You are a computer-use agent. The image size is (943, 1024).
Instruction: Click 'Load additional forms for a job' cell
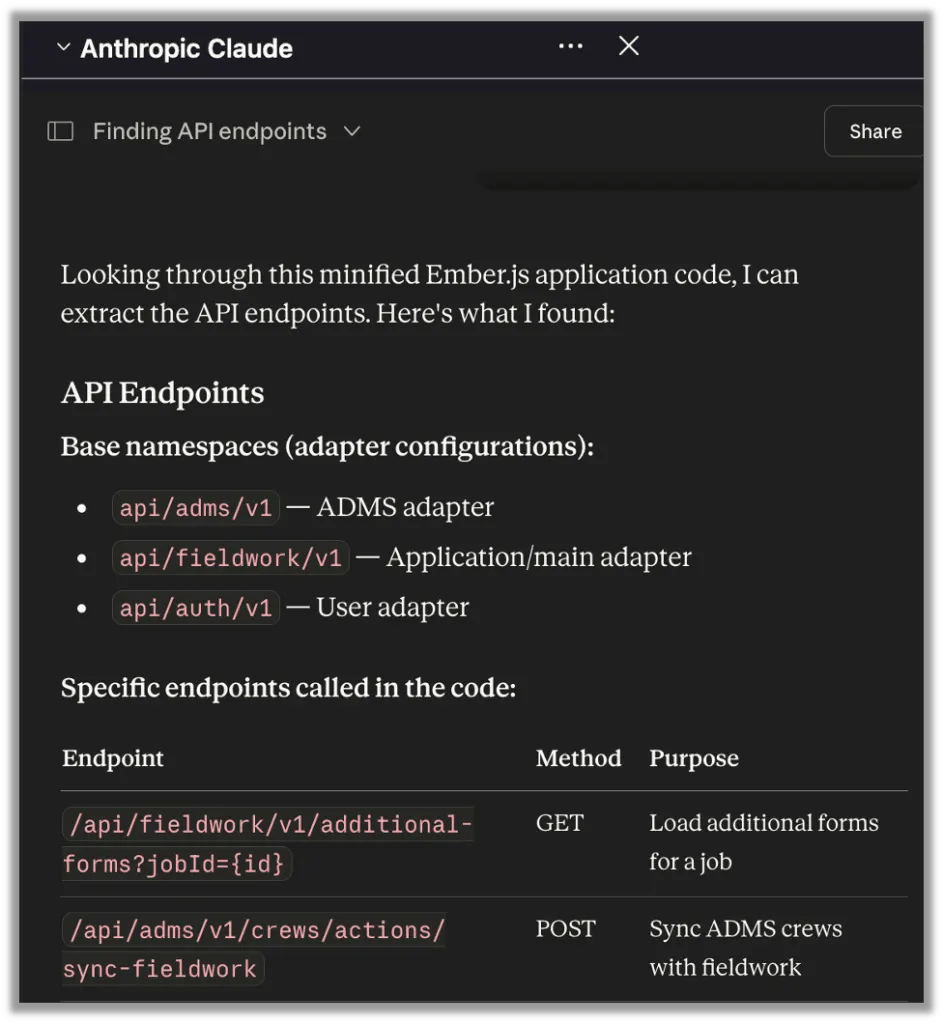coord(763,842)
